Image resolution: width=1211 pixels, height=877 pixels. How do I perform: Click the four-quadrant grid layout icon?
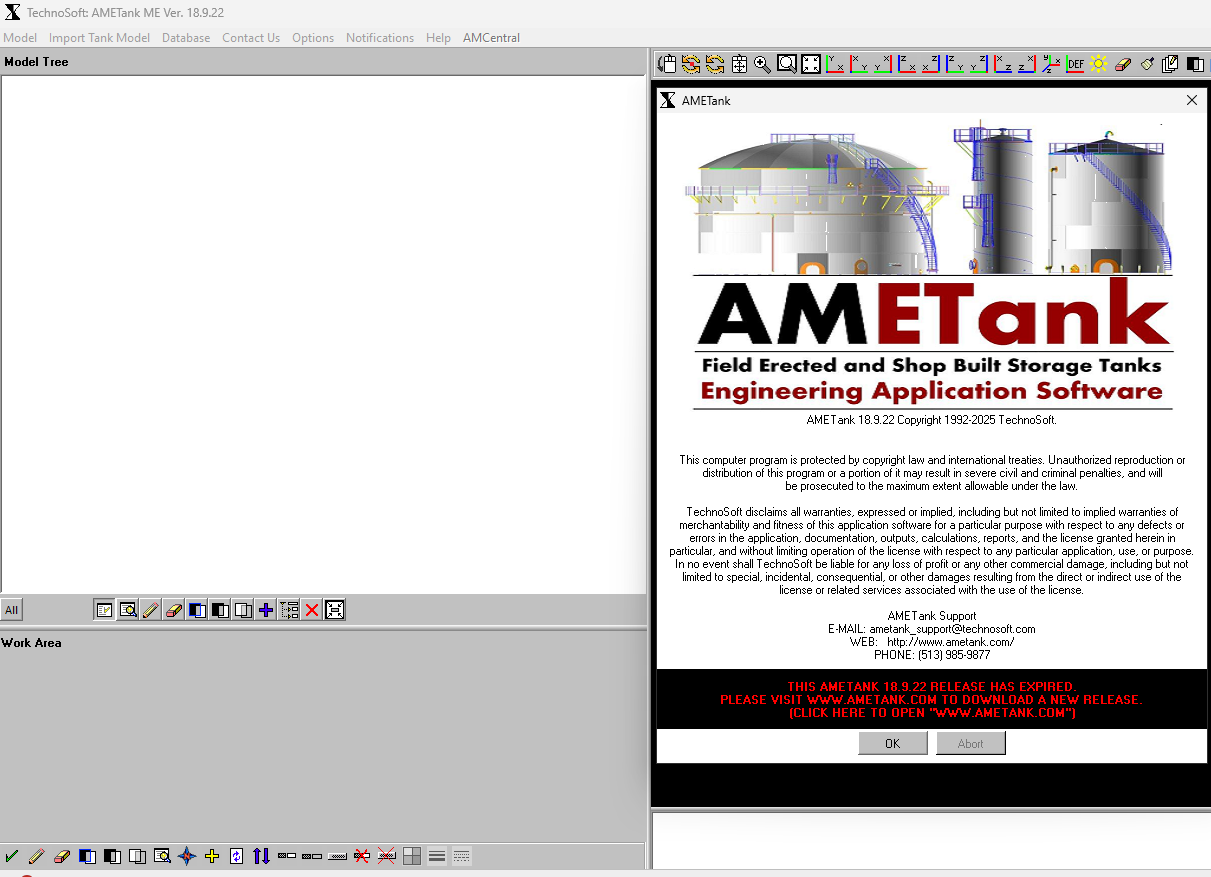[412, 856]
